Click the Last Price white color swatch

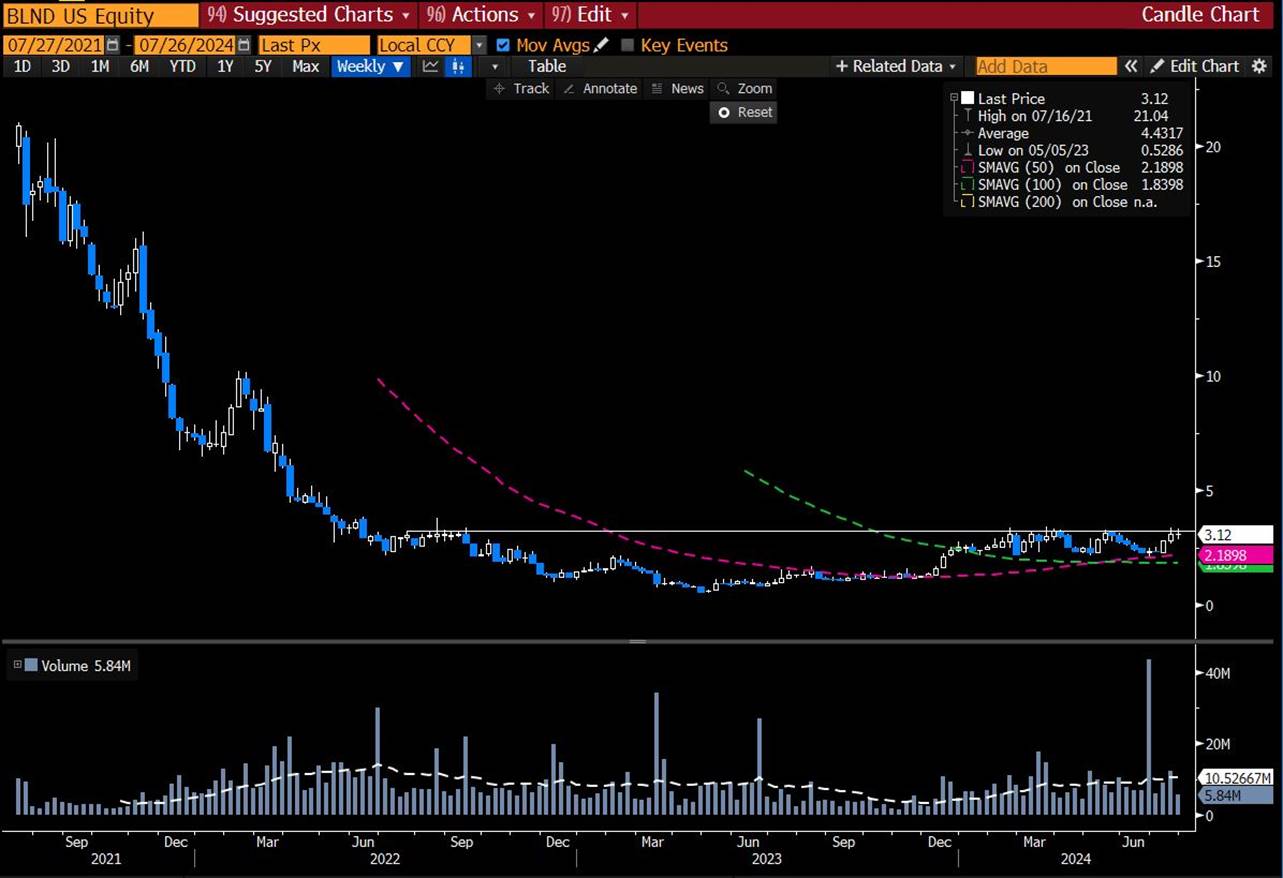click(966, 98)
